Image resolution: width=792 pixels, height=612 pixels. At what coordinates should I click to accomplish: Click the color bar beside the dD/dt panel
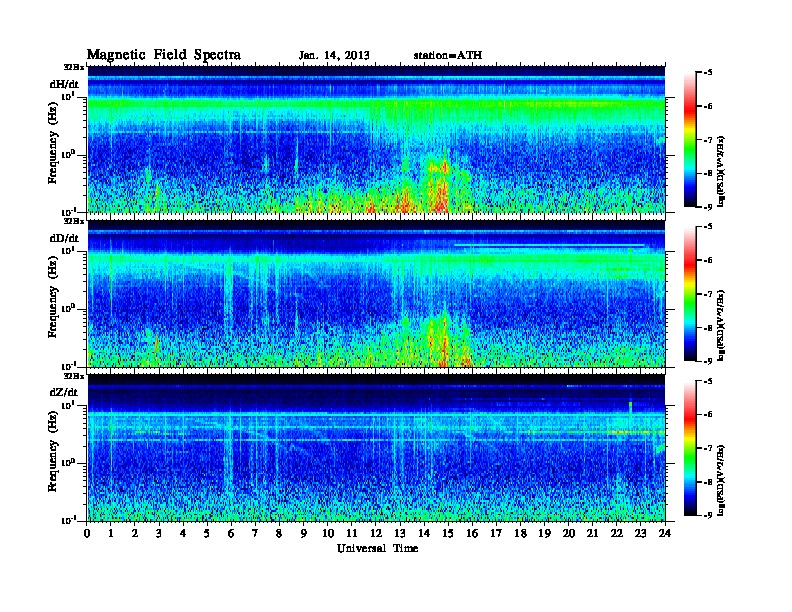[x=690, y=293]
